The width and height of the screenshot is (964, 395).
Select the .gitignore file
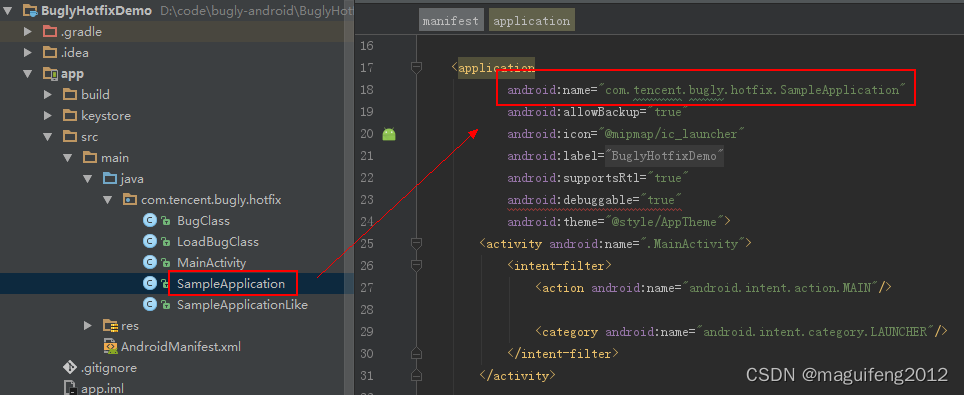pos(109,367)
